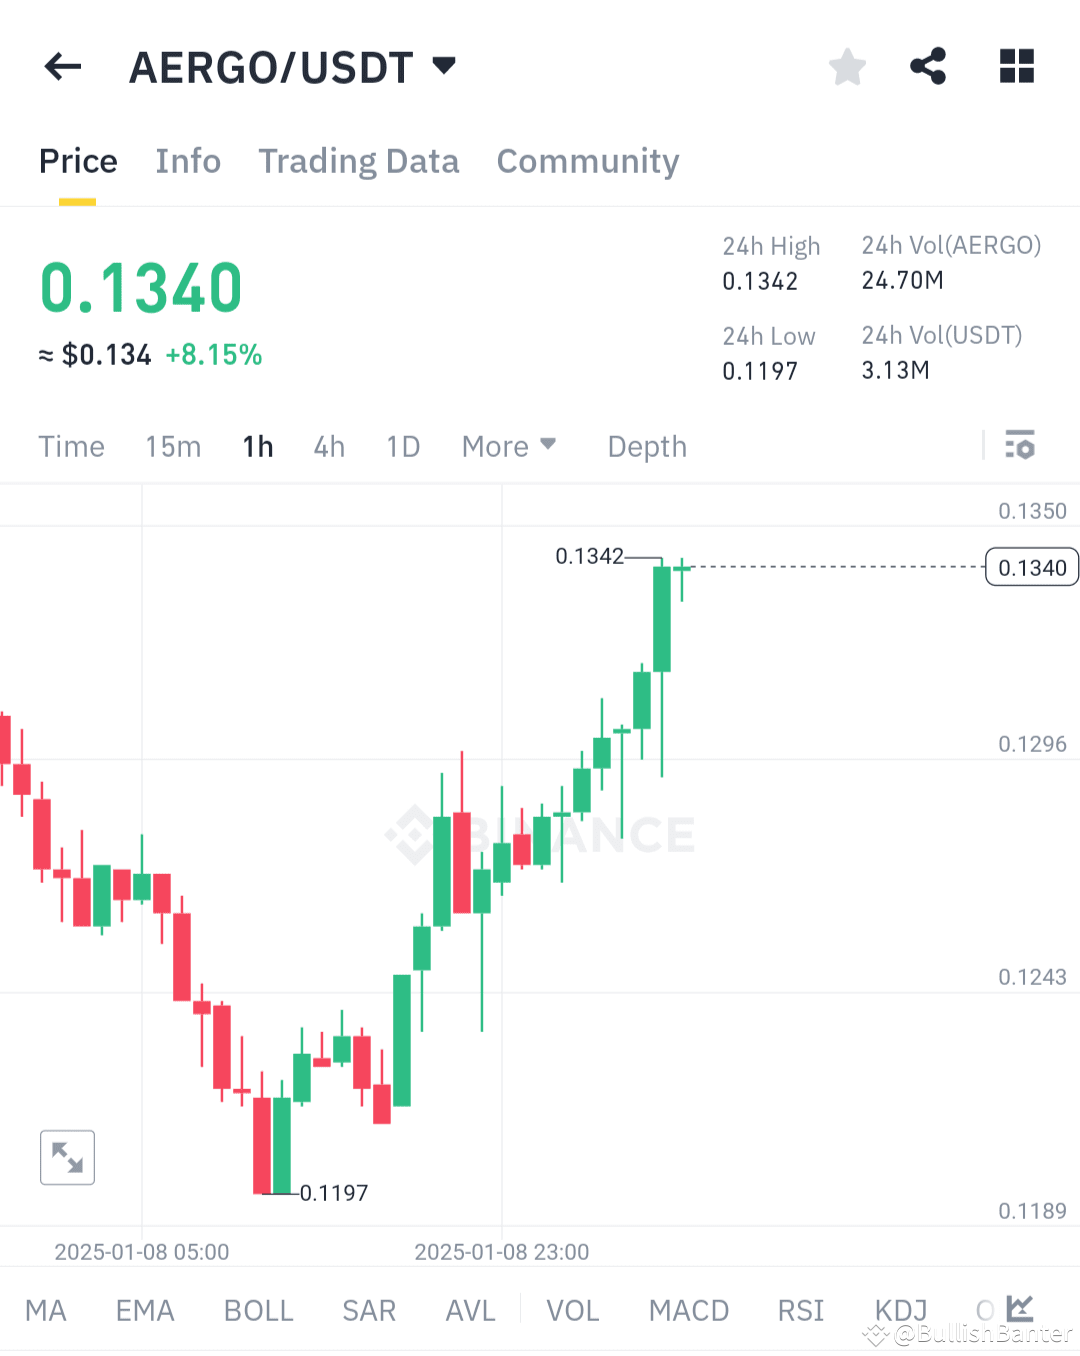1080x1356 pixels.
Task: Open the Community tab
Action: coord(587,161)
